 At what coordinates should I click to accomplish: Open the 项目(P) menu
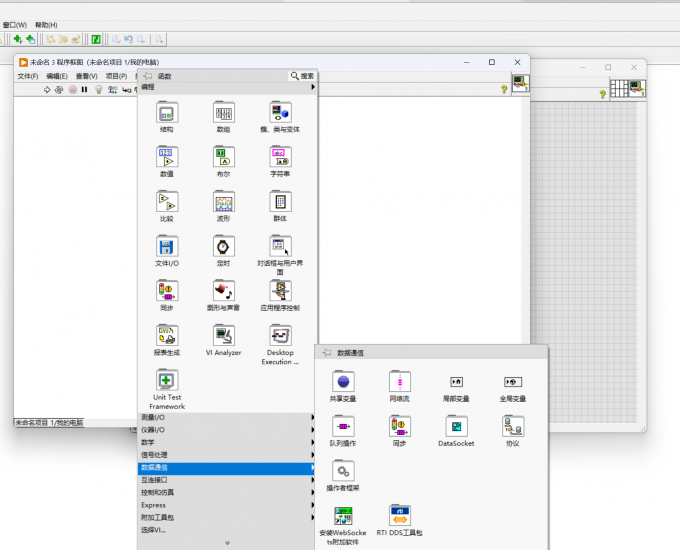[117, 76]
